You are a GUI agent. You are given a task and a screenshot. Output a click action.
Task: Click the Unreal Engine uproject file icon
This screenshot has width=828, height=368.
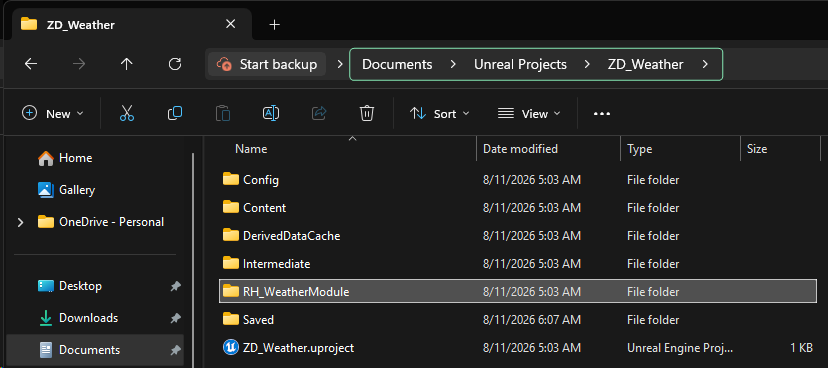click(231, 347)
